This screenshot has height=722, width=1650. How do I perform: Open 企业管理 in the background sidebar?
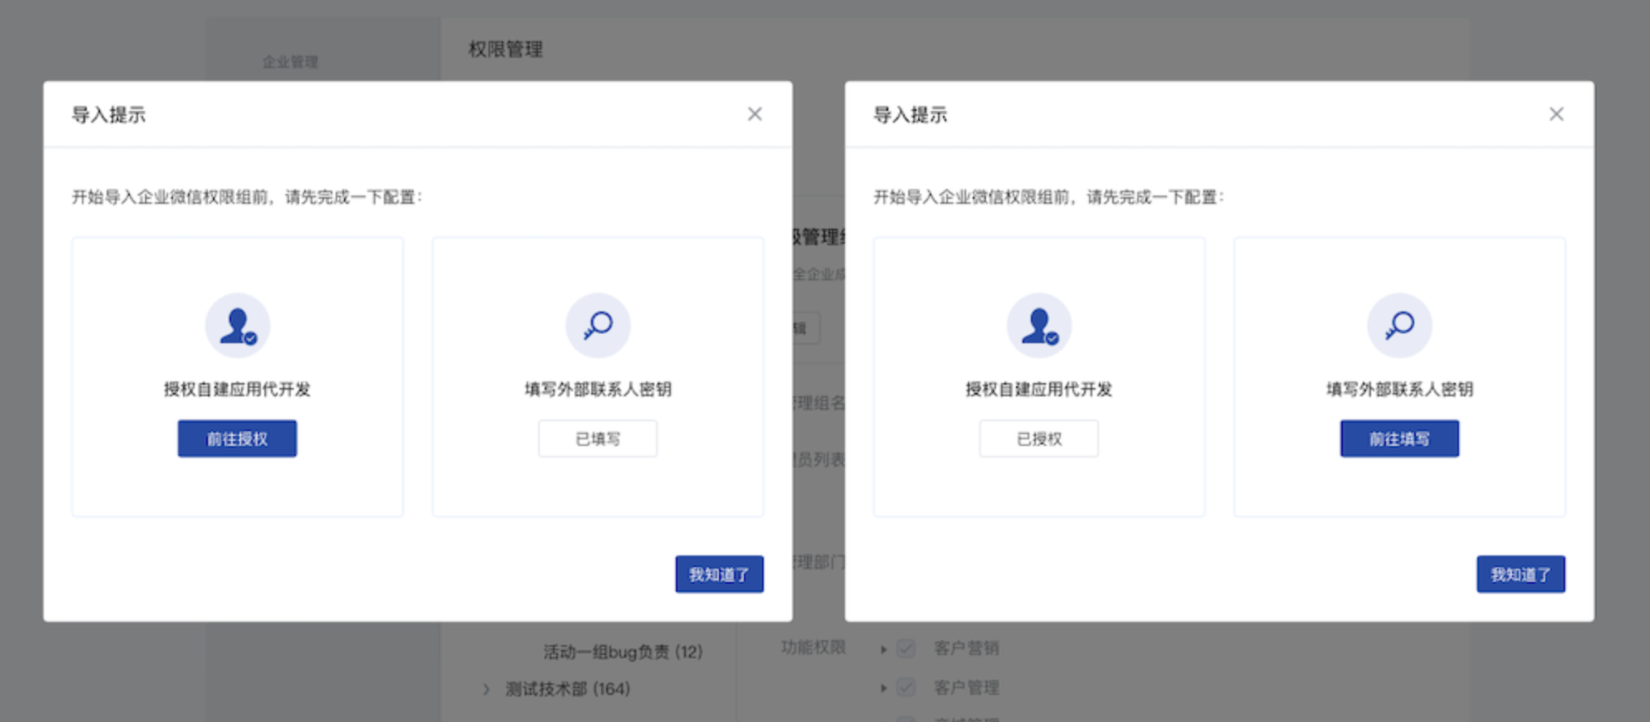[290, 62]
